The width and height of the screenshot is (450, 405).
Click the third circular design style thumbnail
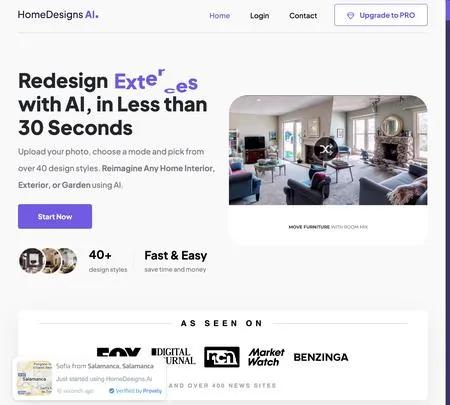(68, 261)
